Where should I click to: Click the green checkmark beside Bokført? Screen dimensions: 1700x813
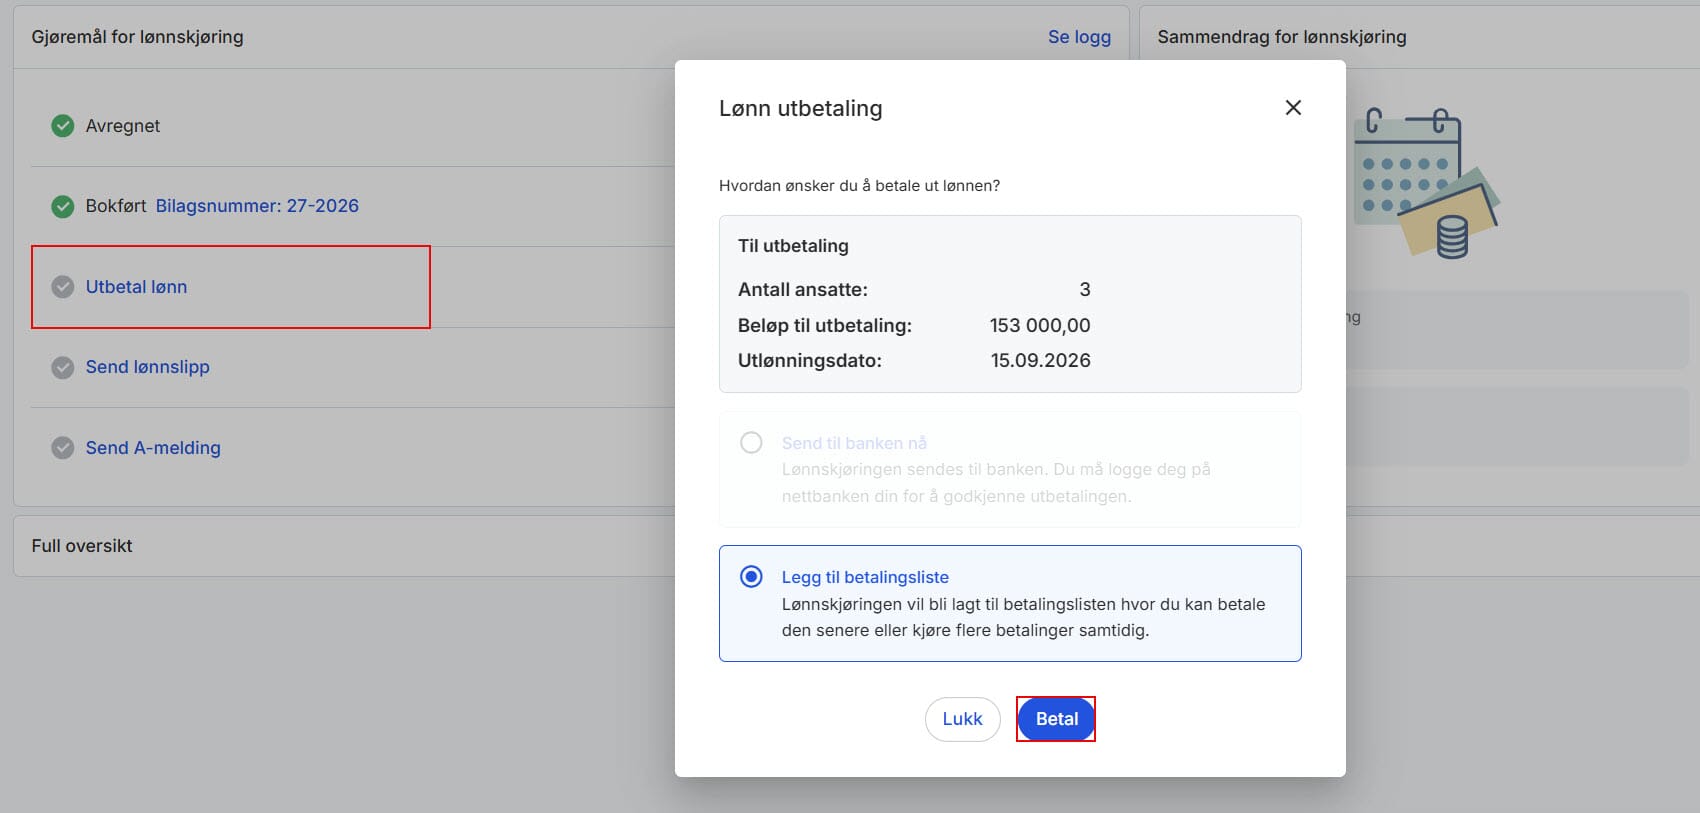click(63, 206)
